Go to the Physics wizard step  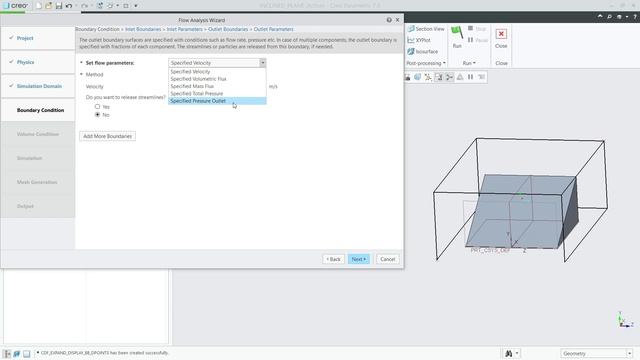point(38,62)
